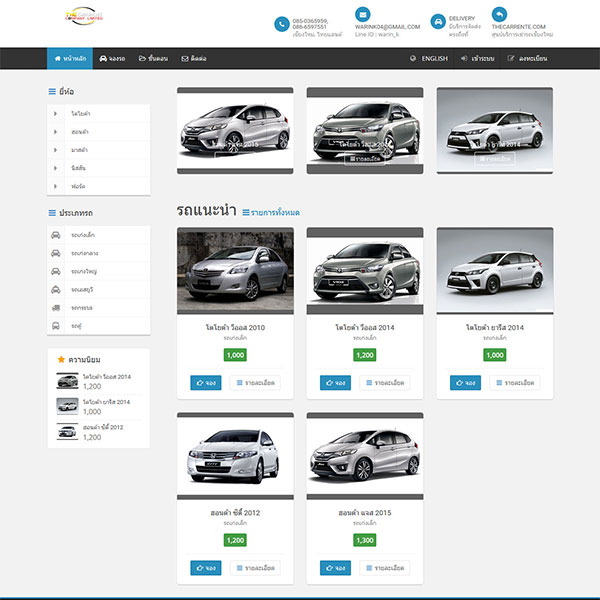Switch language to ENGLISH
This screenshot has height=600, width=600.
coord(429,59)
